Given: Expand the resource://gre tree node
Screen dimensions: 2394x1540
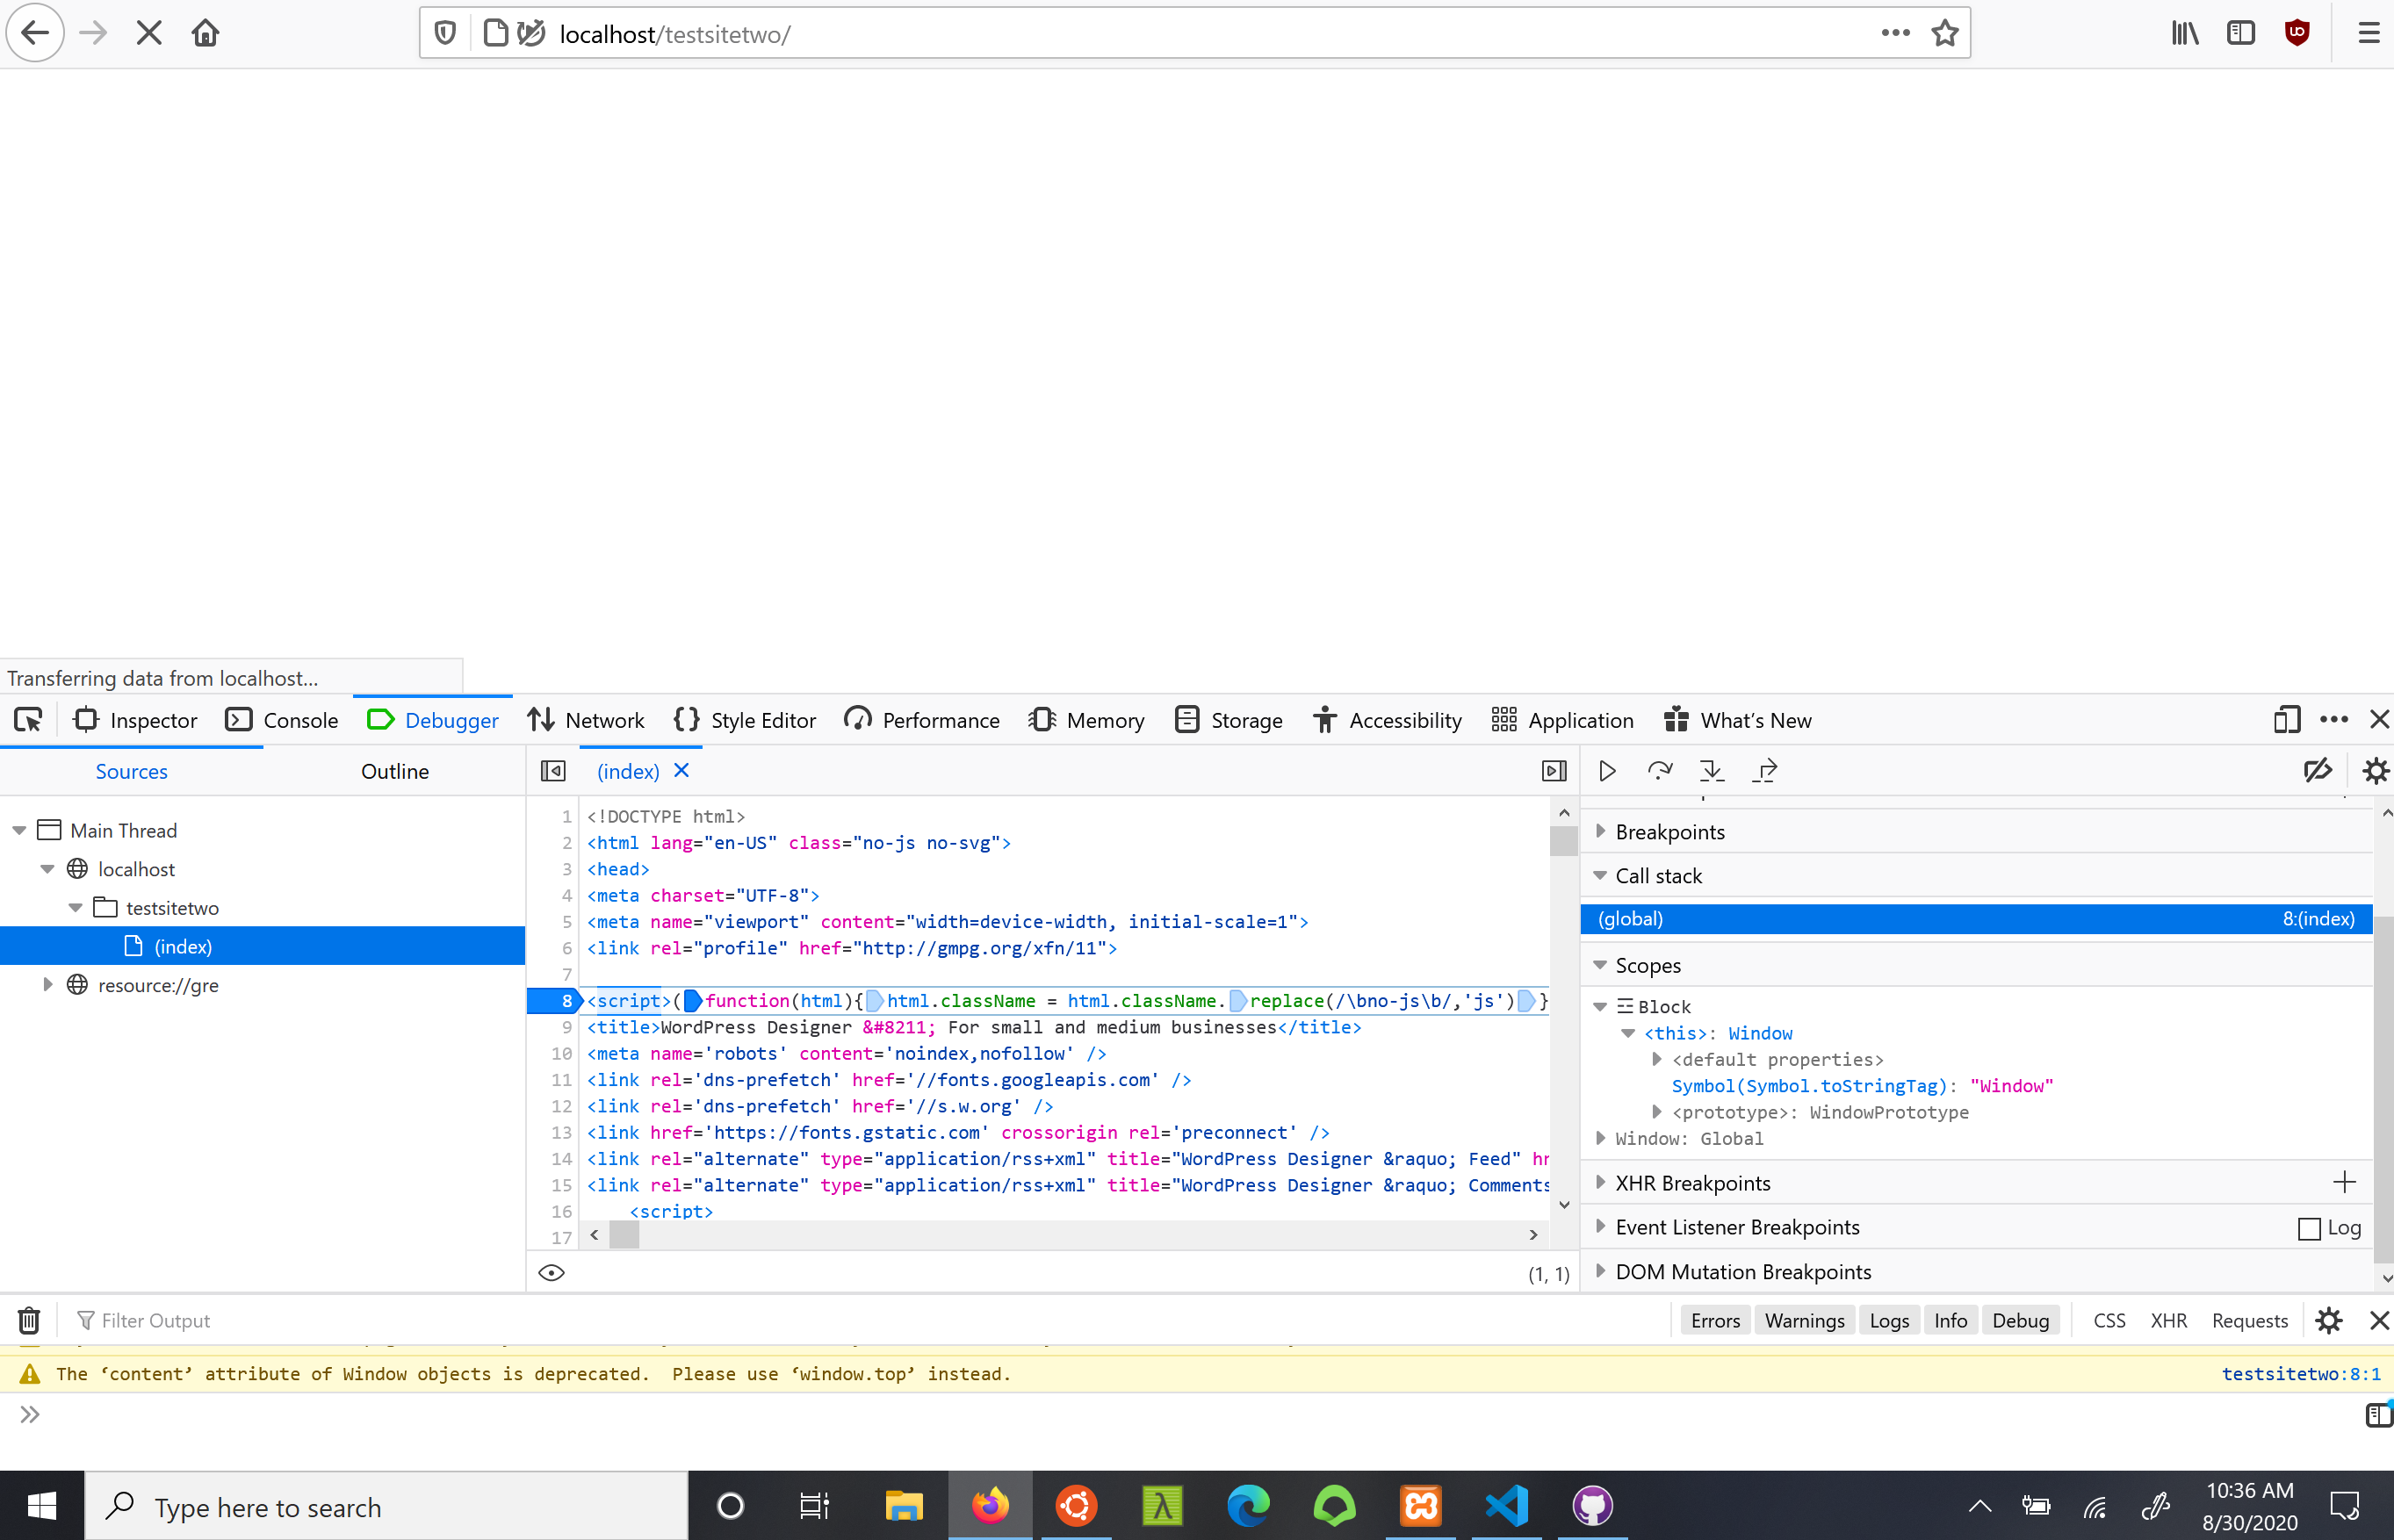Looking at the screenshot, I should tap(47, 985).
